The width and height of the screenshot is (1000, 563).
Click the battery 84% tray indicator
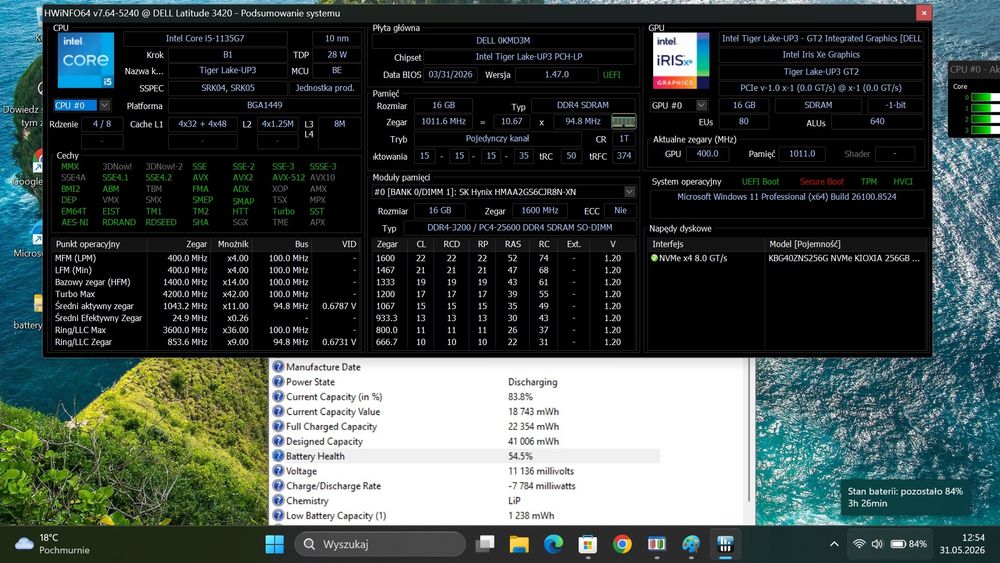point(908,544)
